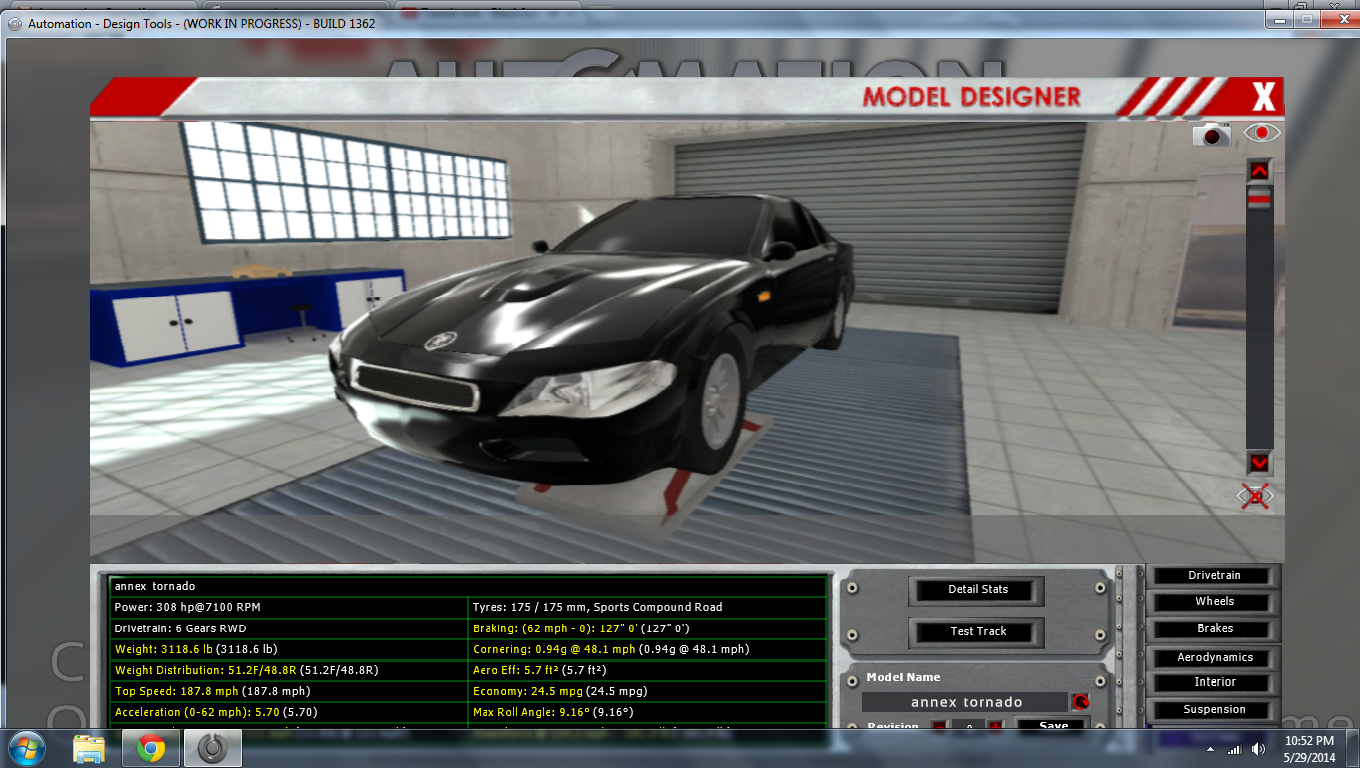This screenshot has width=1360, height=768.
Task: Select the Suspension tab
Action: point(1214,710)
